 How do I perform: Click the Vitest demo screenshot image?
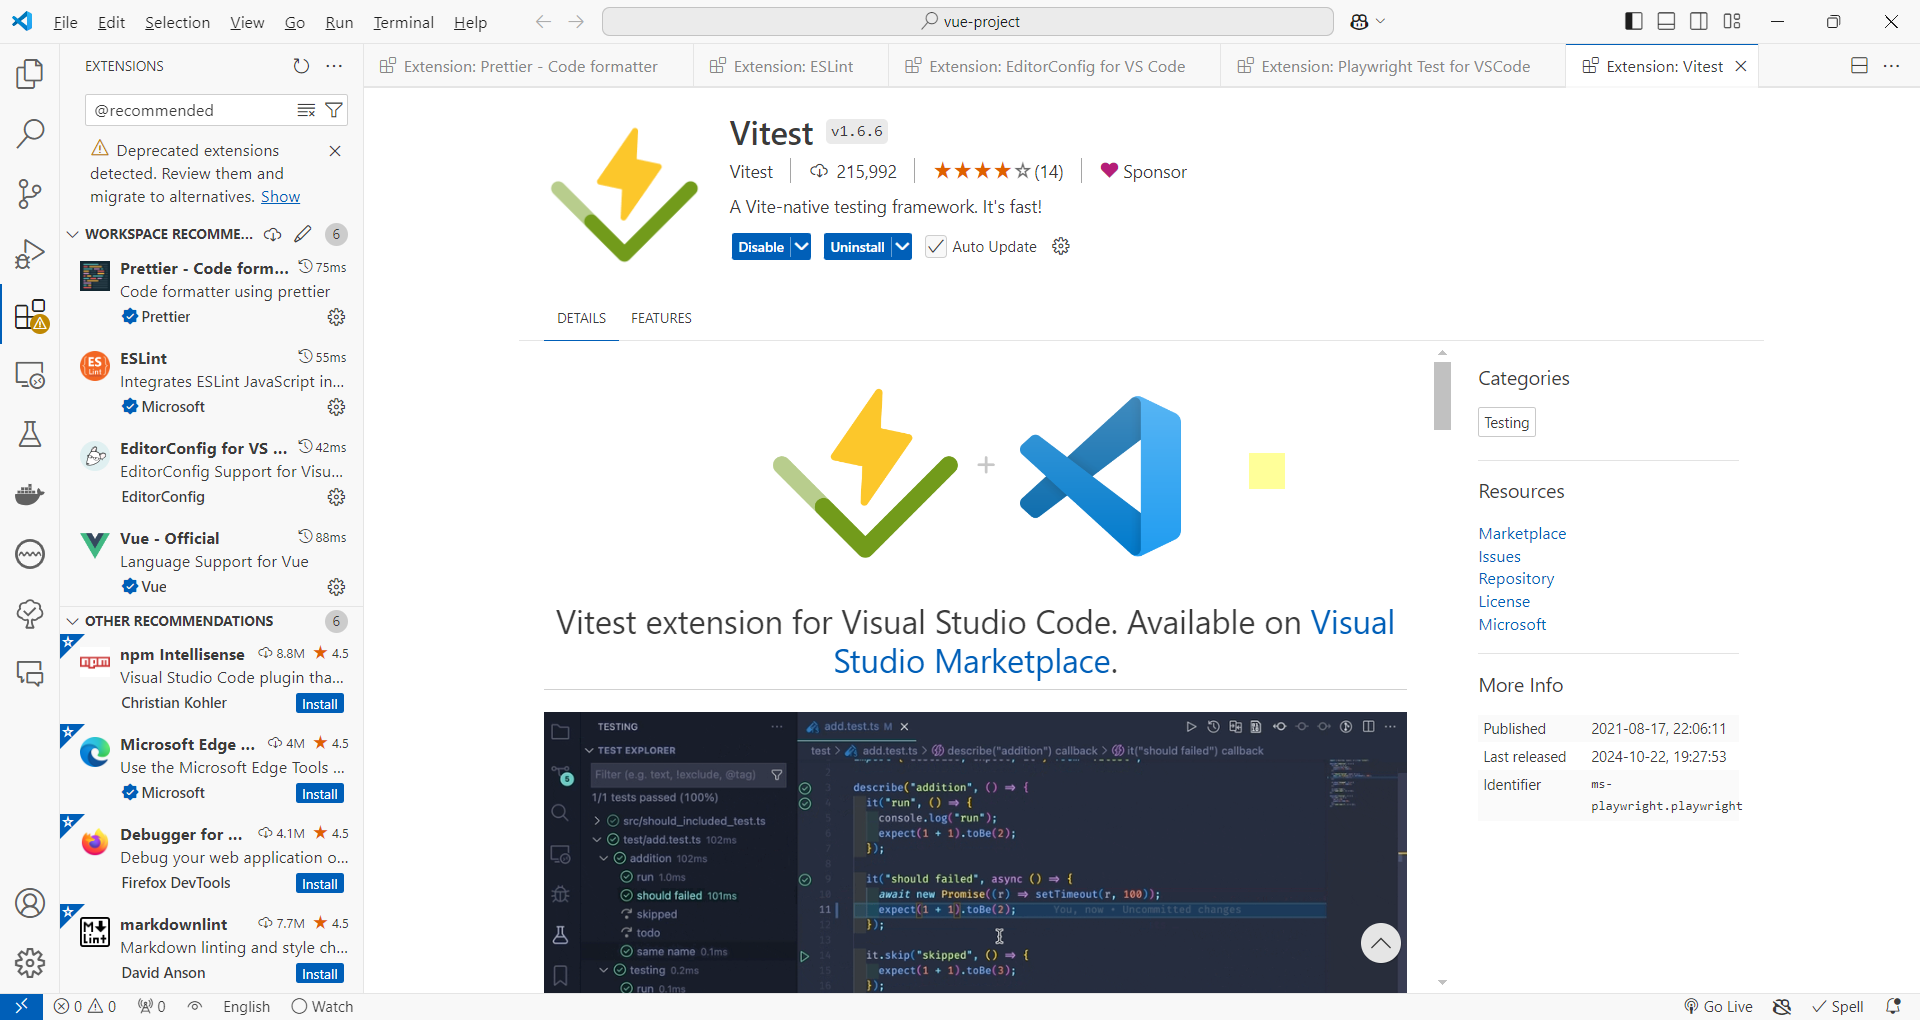(975, 852)
